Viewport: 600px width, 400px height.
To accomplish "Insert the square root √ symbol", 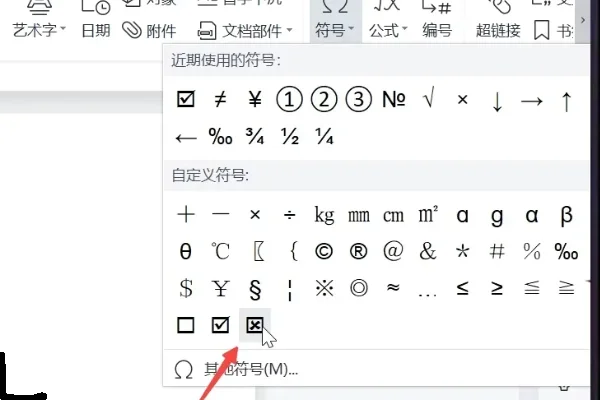I will click(429, 99).
